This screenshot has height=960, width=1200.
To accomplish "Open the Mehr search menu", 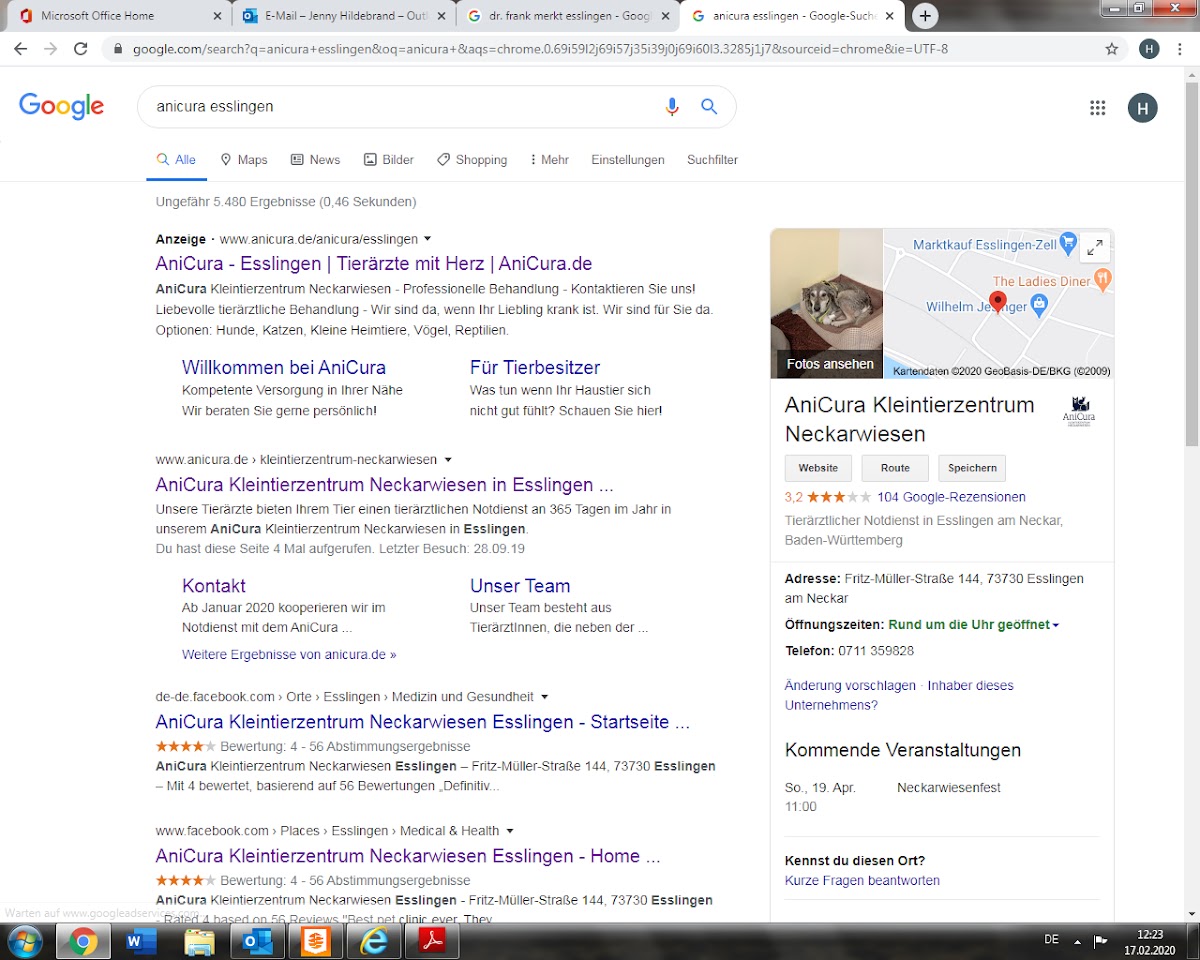I will pos(549,160).
